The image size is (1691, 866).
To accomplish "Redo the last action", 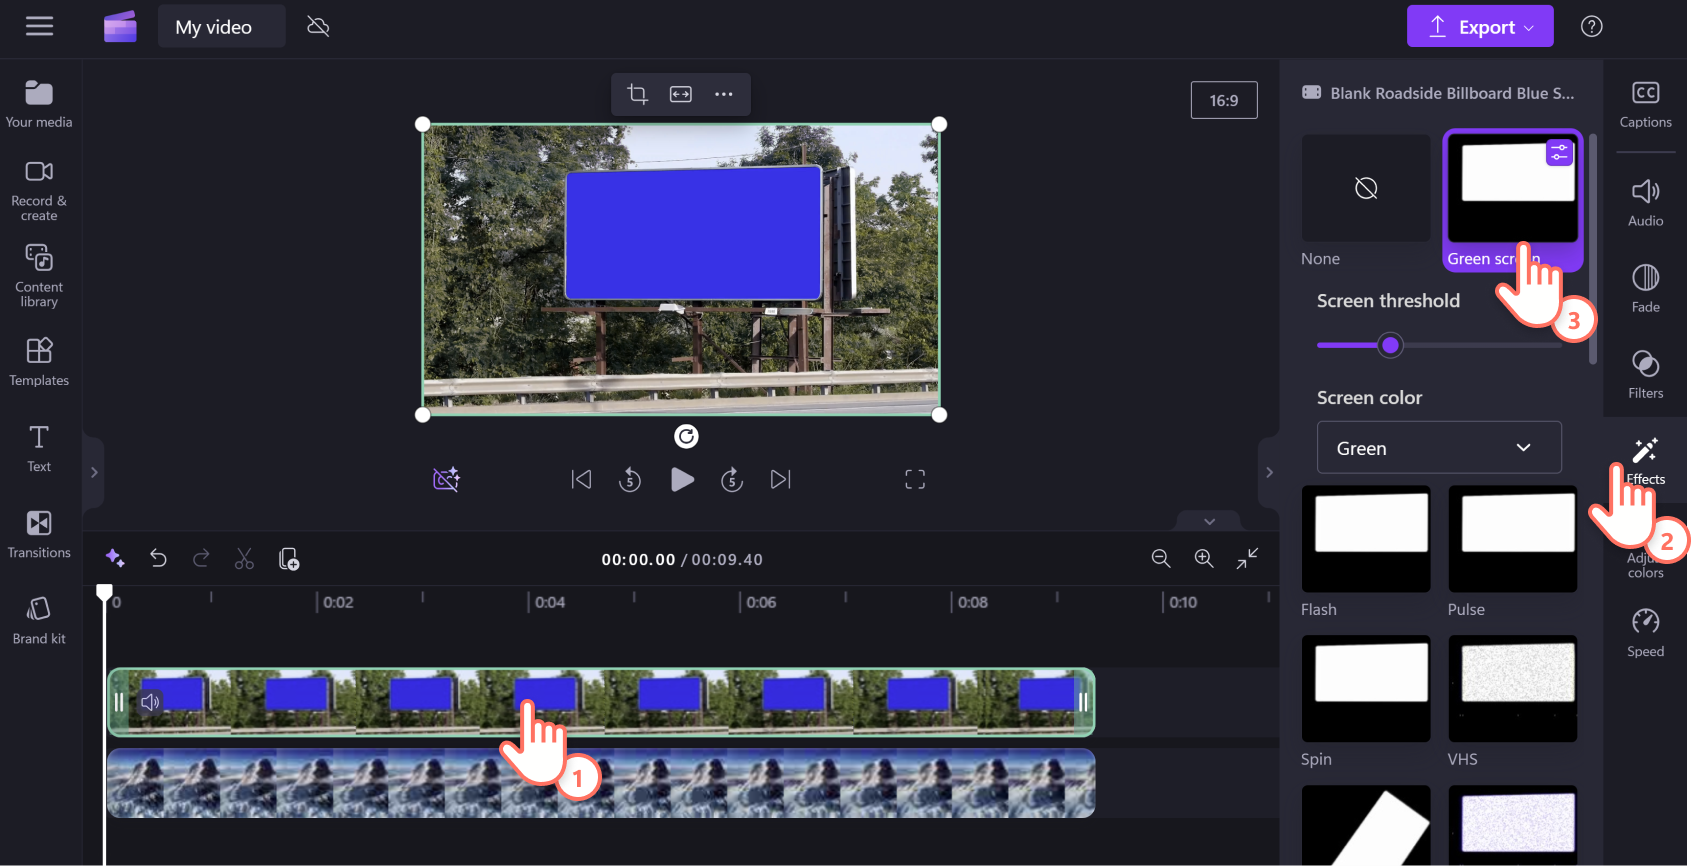I will pos(201,558).
